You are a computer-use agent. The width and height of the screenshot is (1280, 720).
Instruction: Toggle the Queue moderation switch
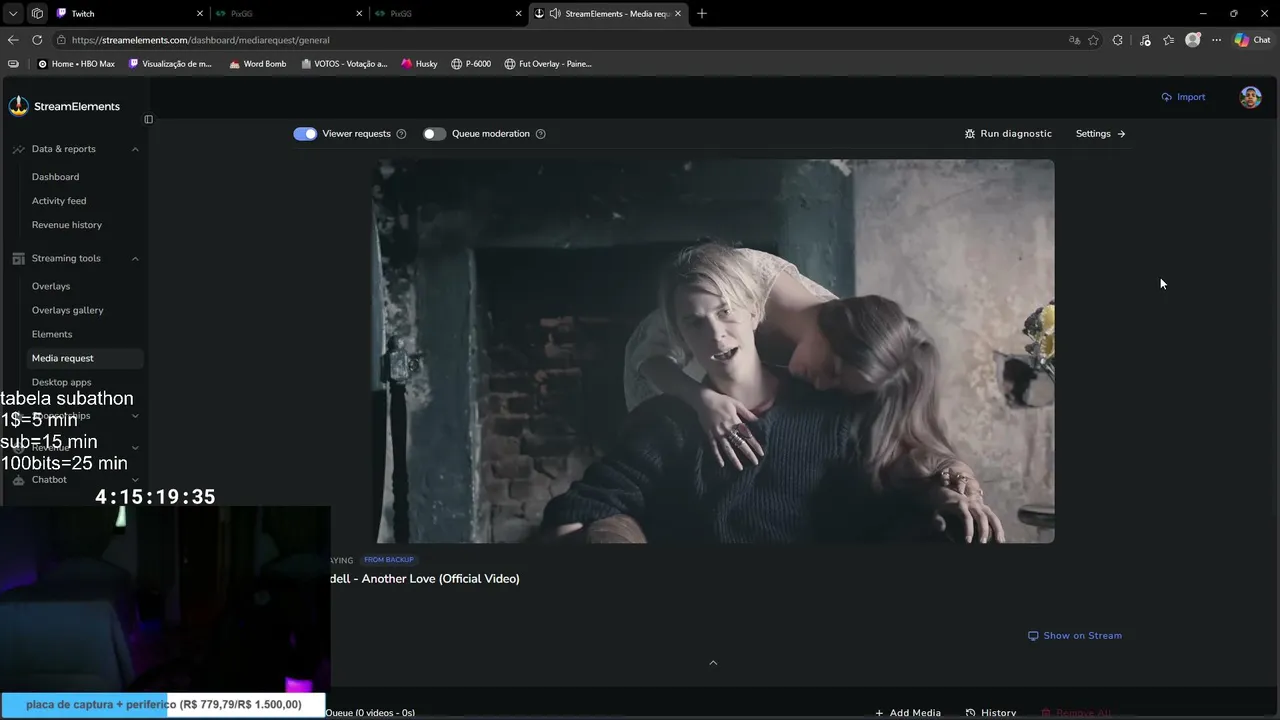(434, 134)
